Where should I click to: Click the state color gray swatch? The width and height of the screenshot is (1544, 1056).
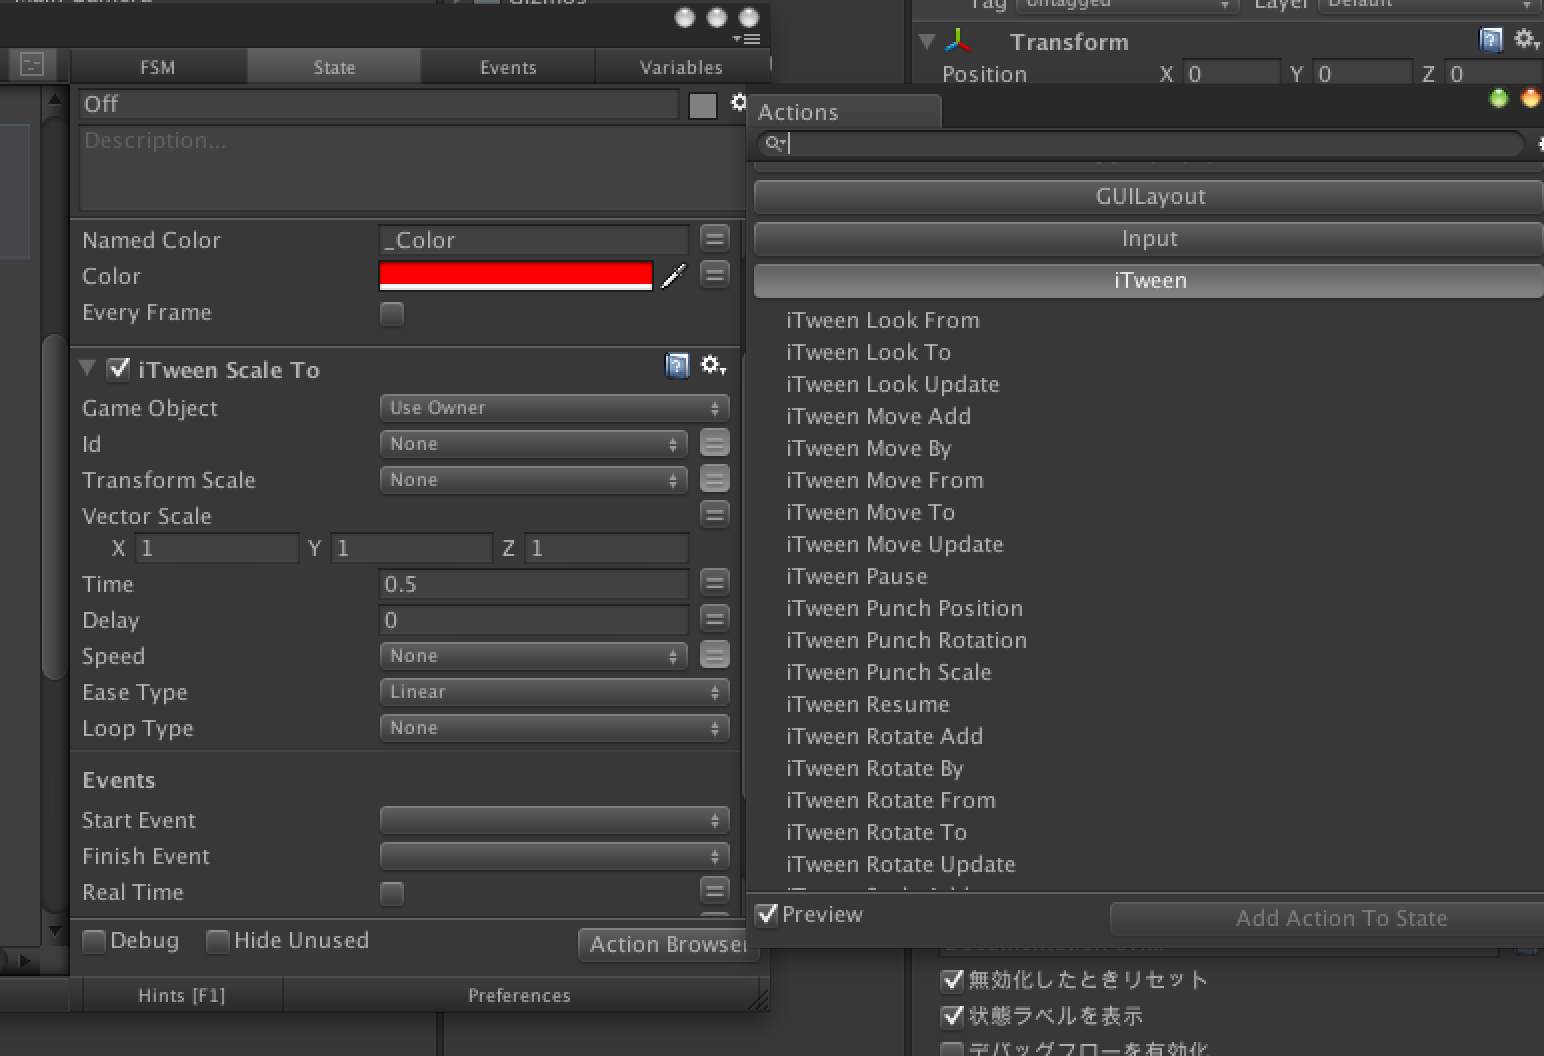[703, 105]
